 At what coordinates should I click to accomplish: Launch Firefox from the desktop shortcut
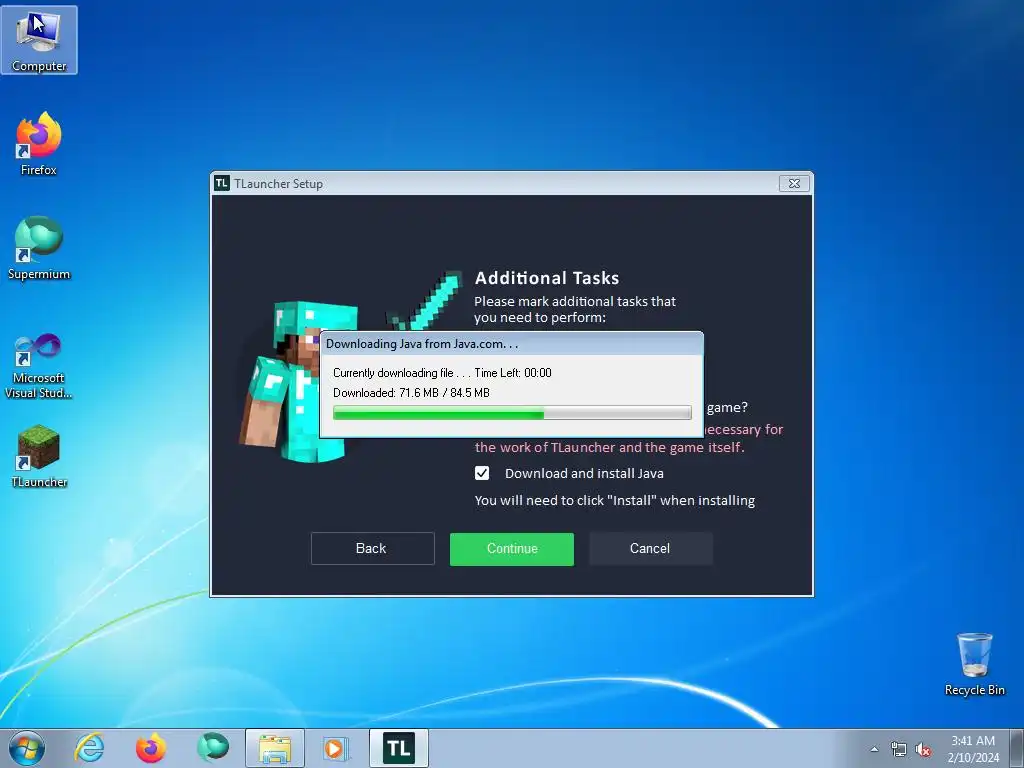[x=39, y=144]
